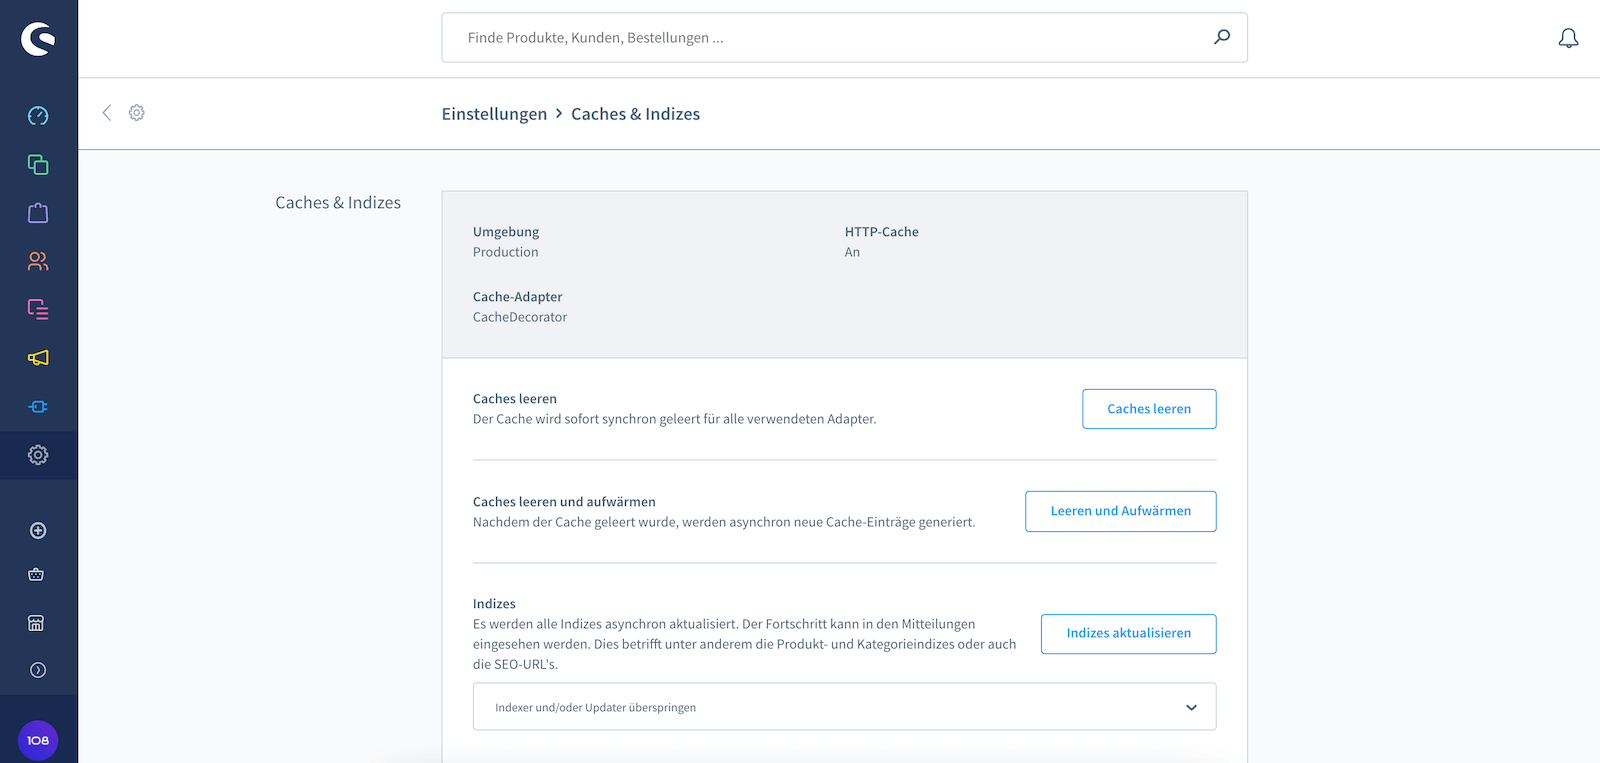Open the storefront sales channel icon
Image resolution: width=1600 pixels, height=763 pixels.
(37, 623)
